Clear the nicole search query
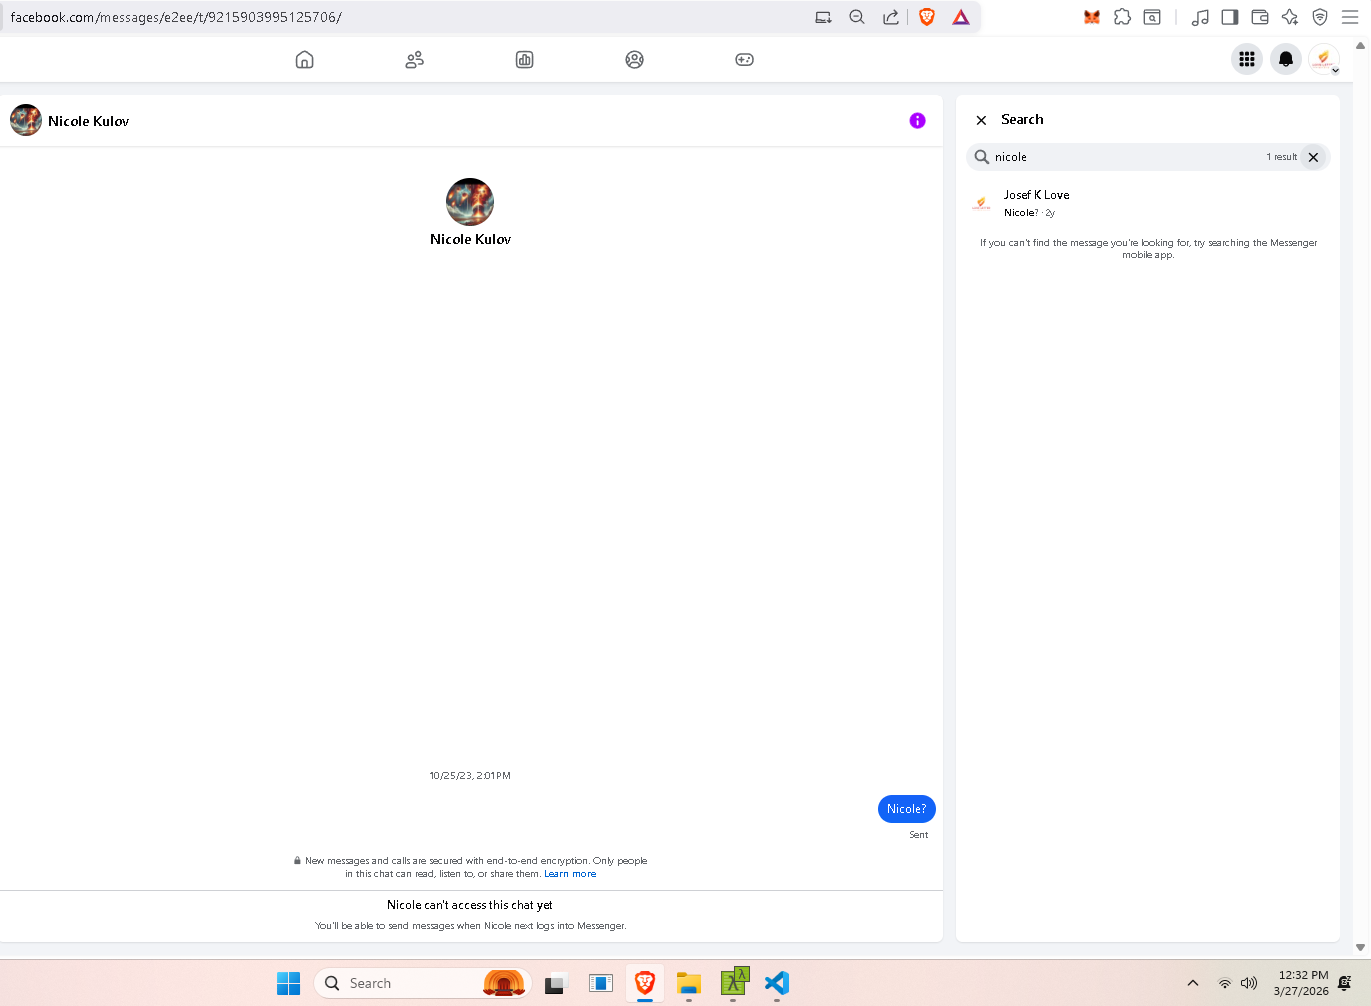 pos(1313,157)
